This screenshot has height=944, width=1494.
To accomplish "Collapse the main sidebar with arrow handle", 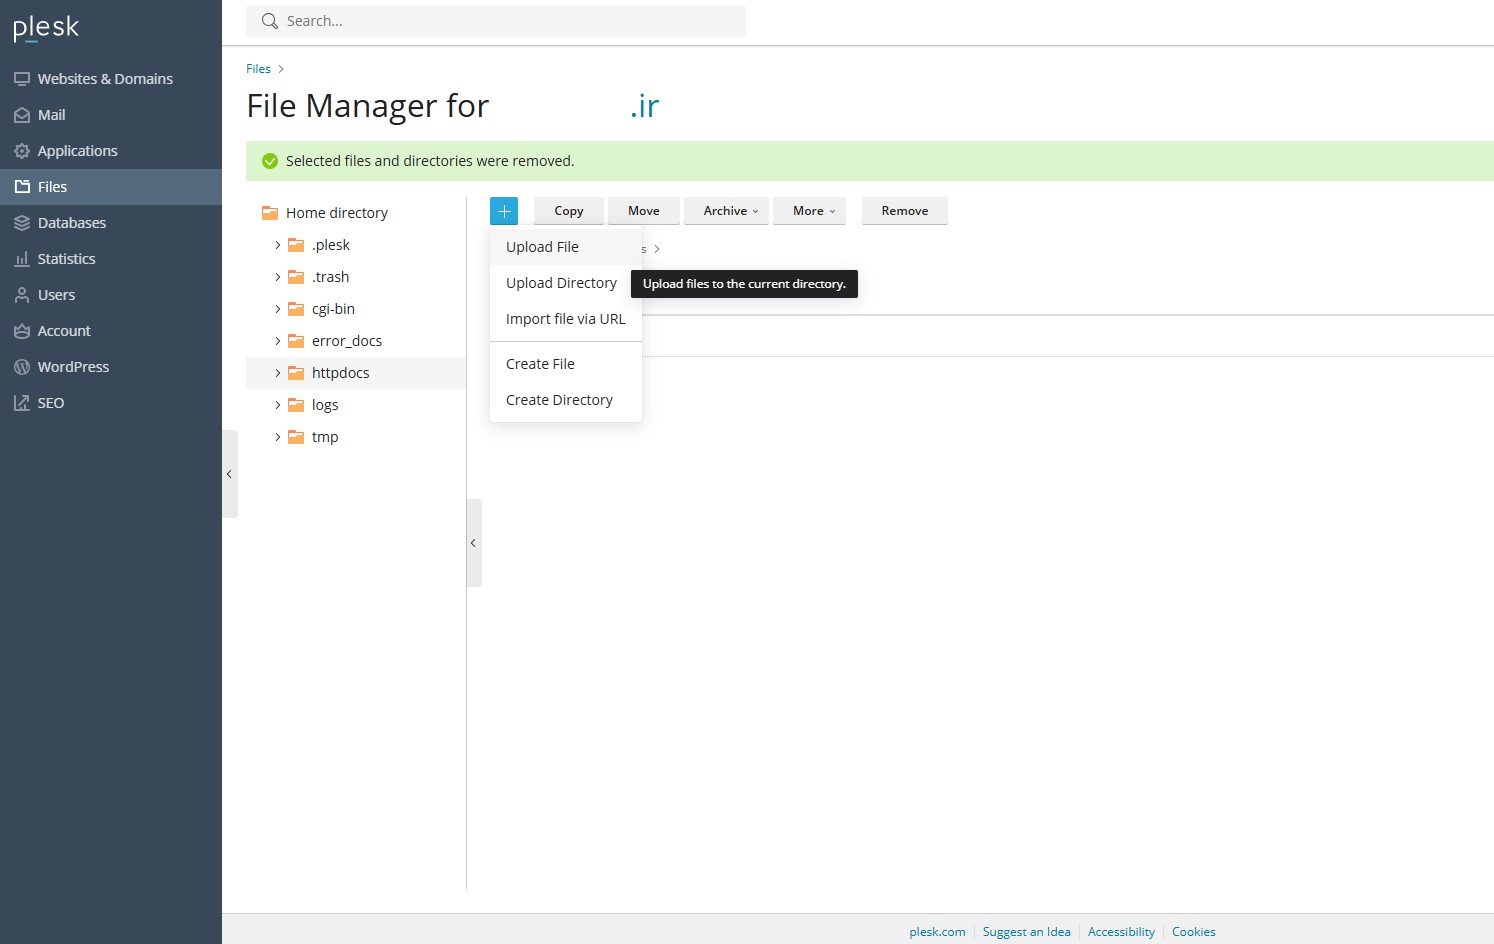I will [x=230, y=474].
